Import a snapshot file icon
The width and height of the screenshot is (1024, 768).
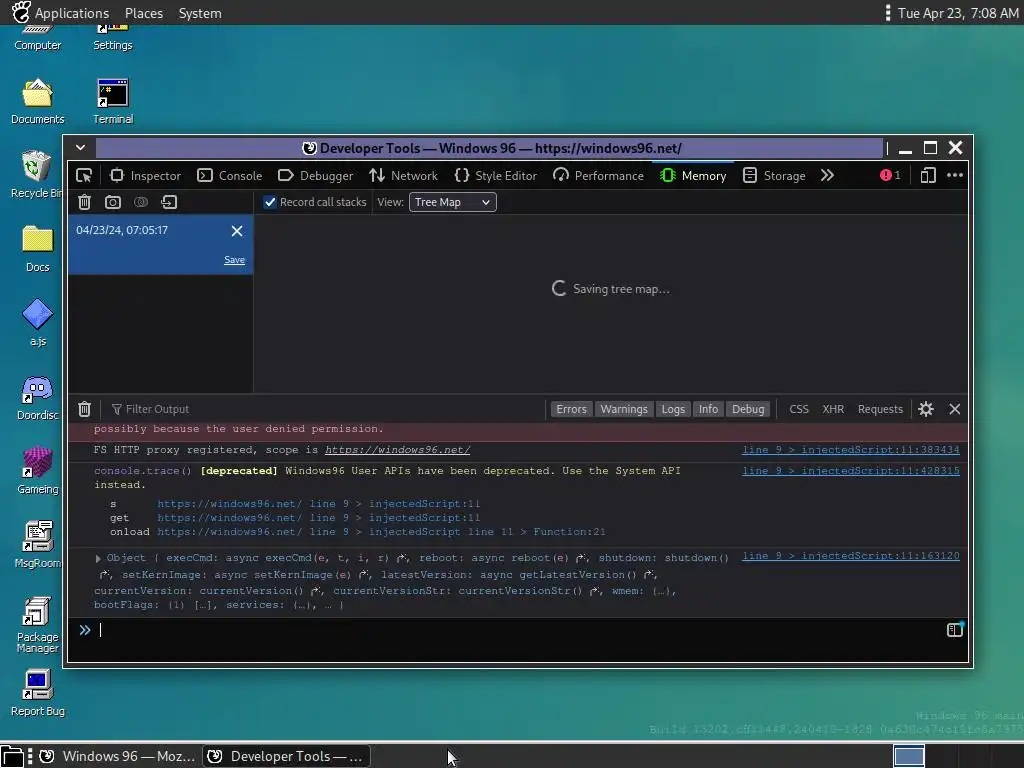pyautogui.click(x=169, y=202)
